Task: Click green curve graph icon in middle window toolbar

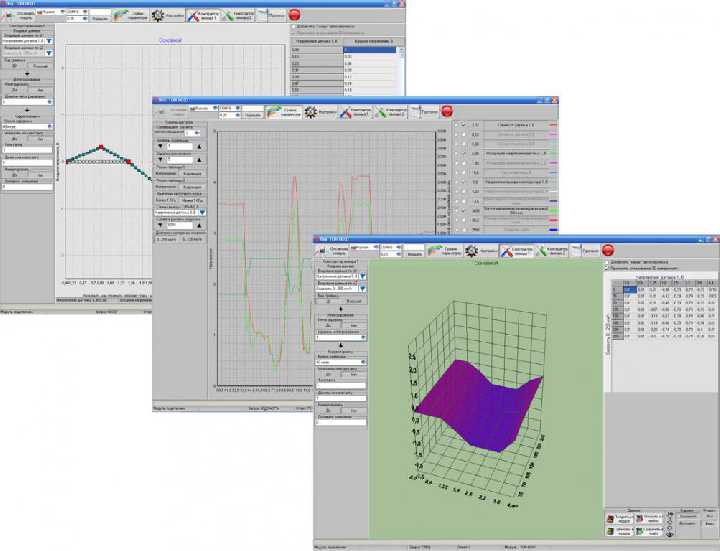Action: pyautogui.click(x=273, y=112)
